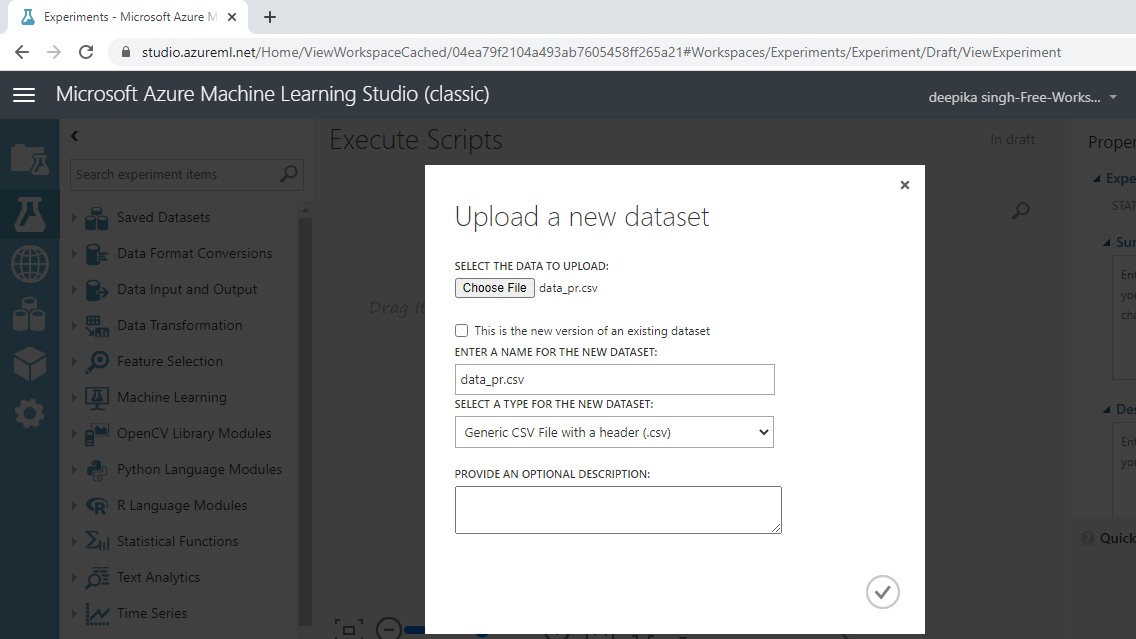Viewport: 1136px width, 639px height.
Task: Click the search magnifier in experiment items
Action: click(x=288, y=174)
